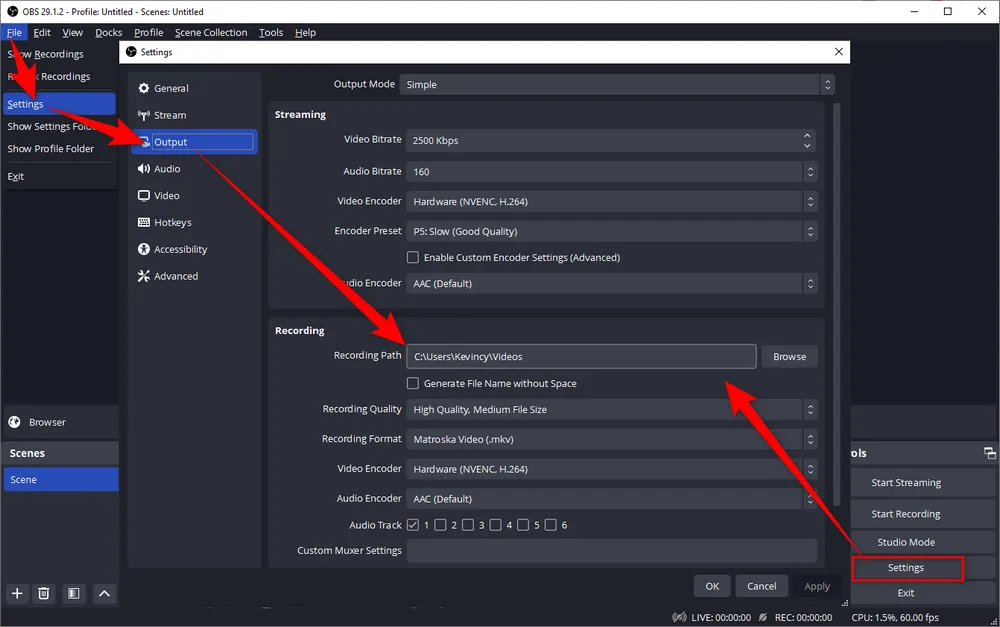Image resolution: width=1000 pixels, height=627 pixels.
Task: Click the General gear icon in sidebar
Action: point(144,89)
